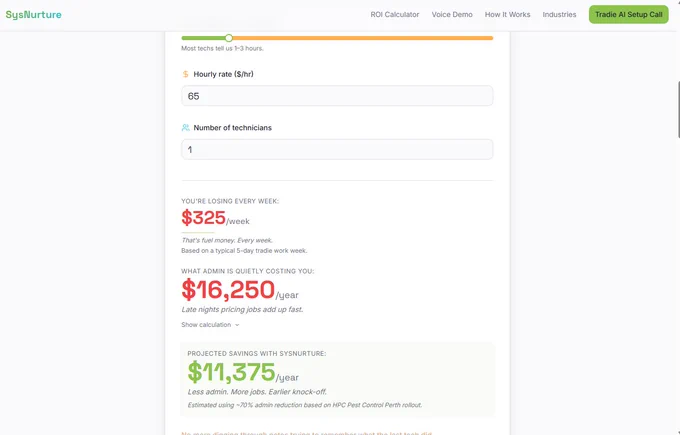
Task: Click the Tradie AI Setup Call button
Action: point(628,14)
